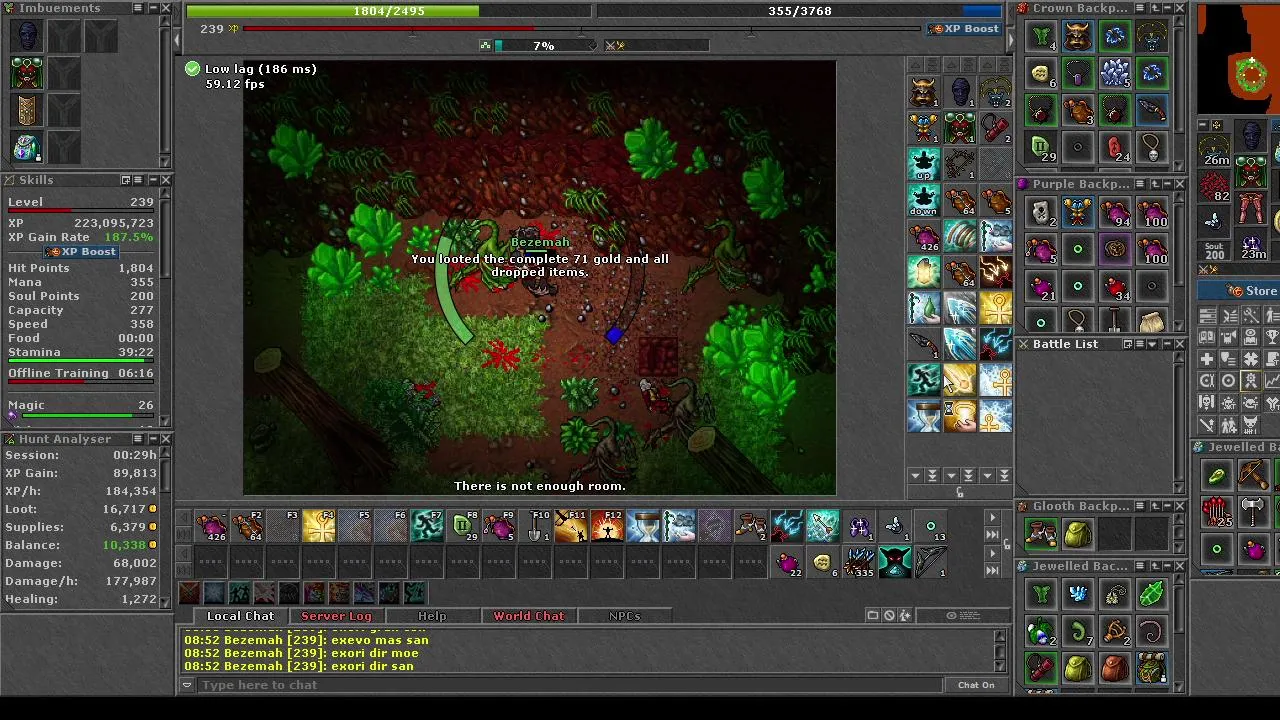1280x720 pixels.
Task: Click the XP Boost button in top bar
Action: pyautogui.click(x=964, y=29)
